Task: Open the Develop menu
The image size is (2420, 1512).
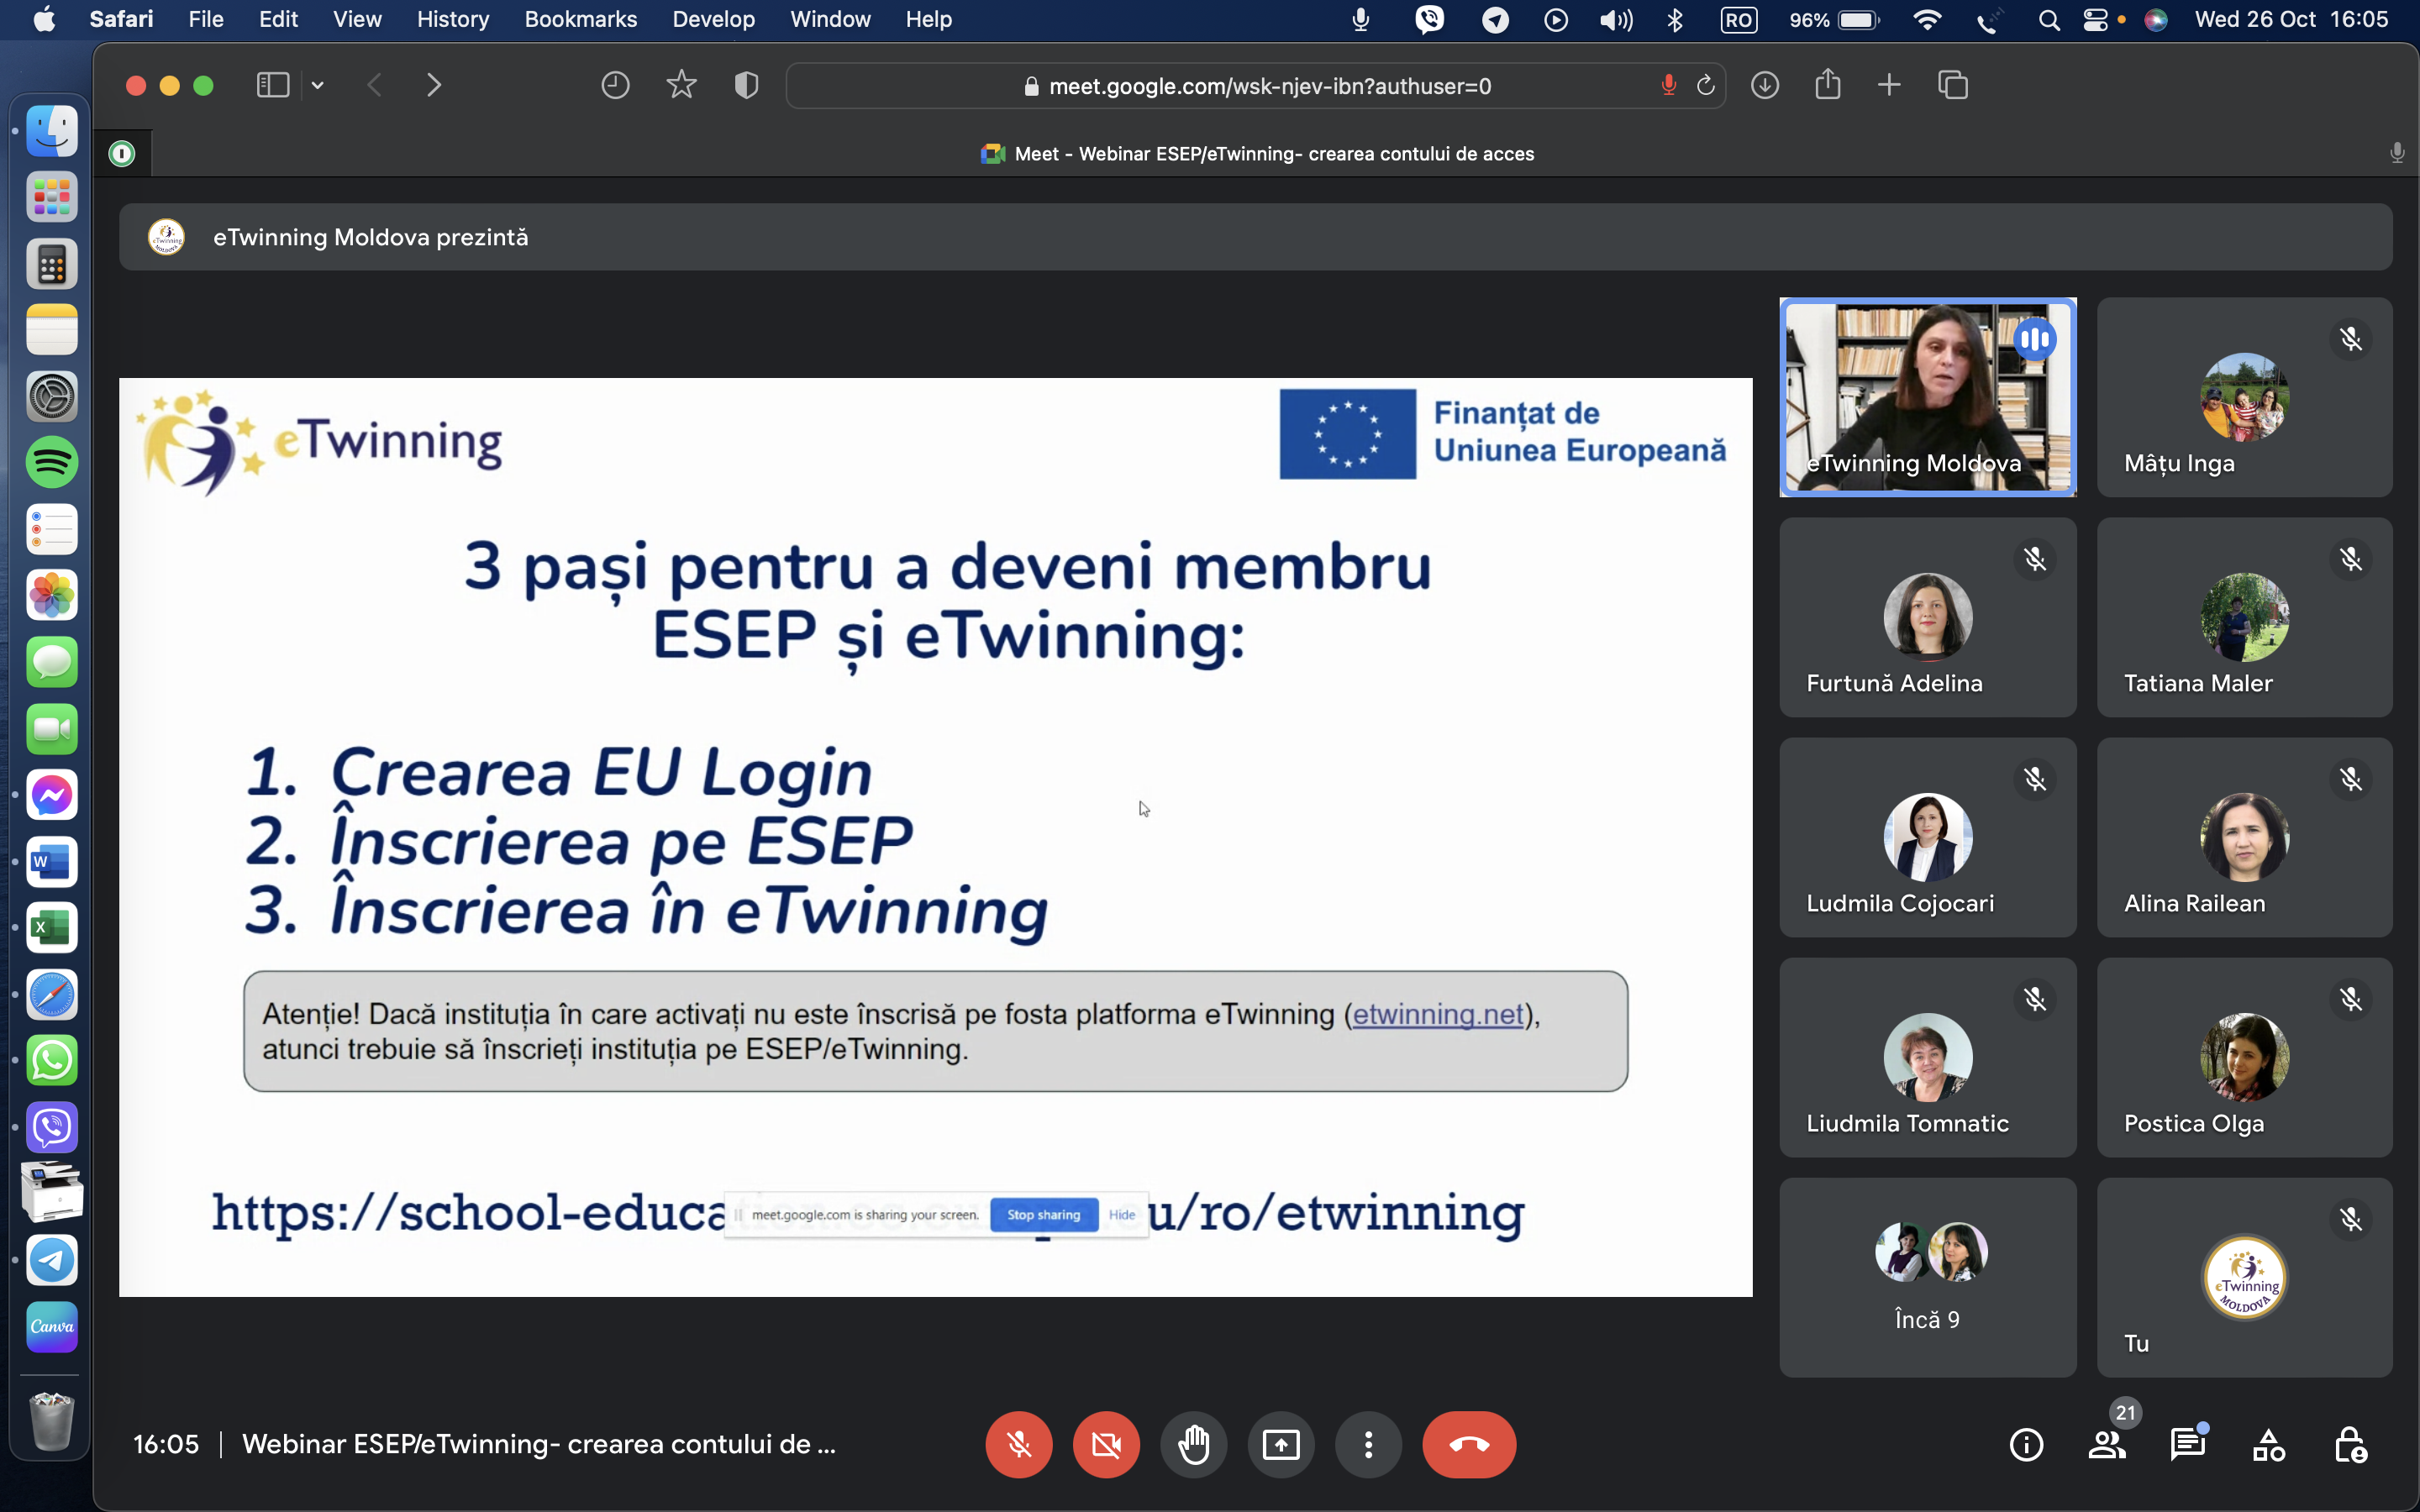Action: coord(714,19)
